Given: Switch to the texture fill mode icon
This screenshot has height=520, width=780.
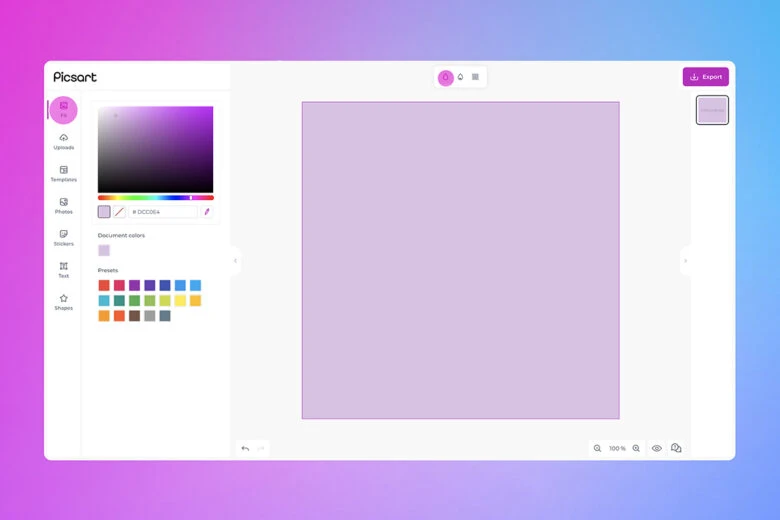Looking at the screenshot, I should (x=475, y=77).
